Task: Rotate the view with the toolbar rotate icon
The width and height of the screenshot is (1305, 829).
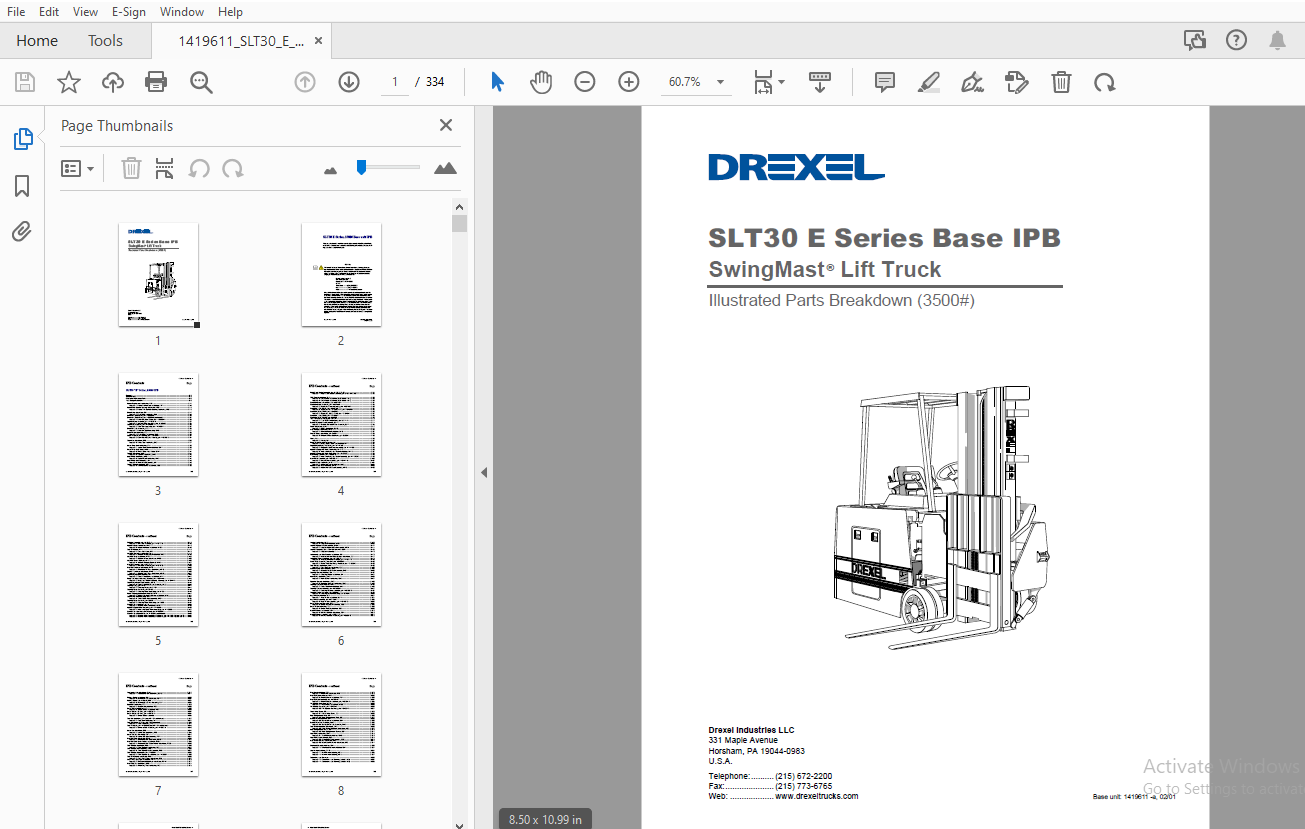Action: 1105,82
